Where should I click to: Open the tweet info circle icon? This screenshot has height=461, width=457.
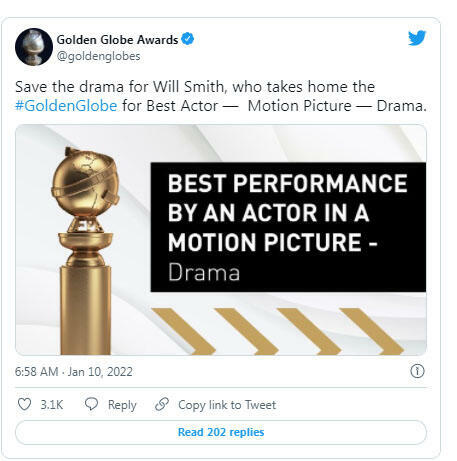[417, 371]
